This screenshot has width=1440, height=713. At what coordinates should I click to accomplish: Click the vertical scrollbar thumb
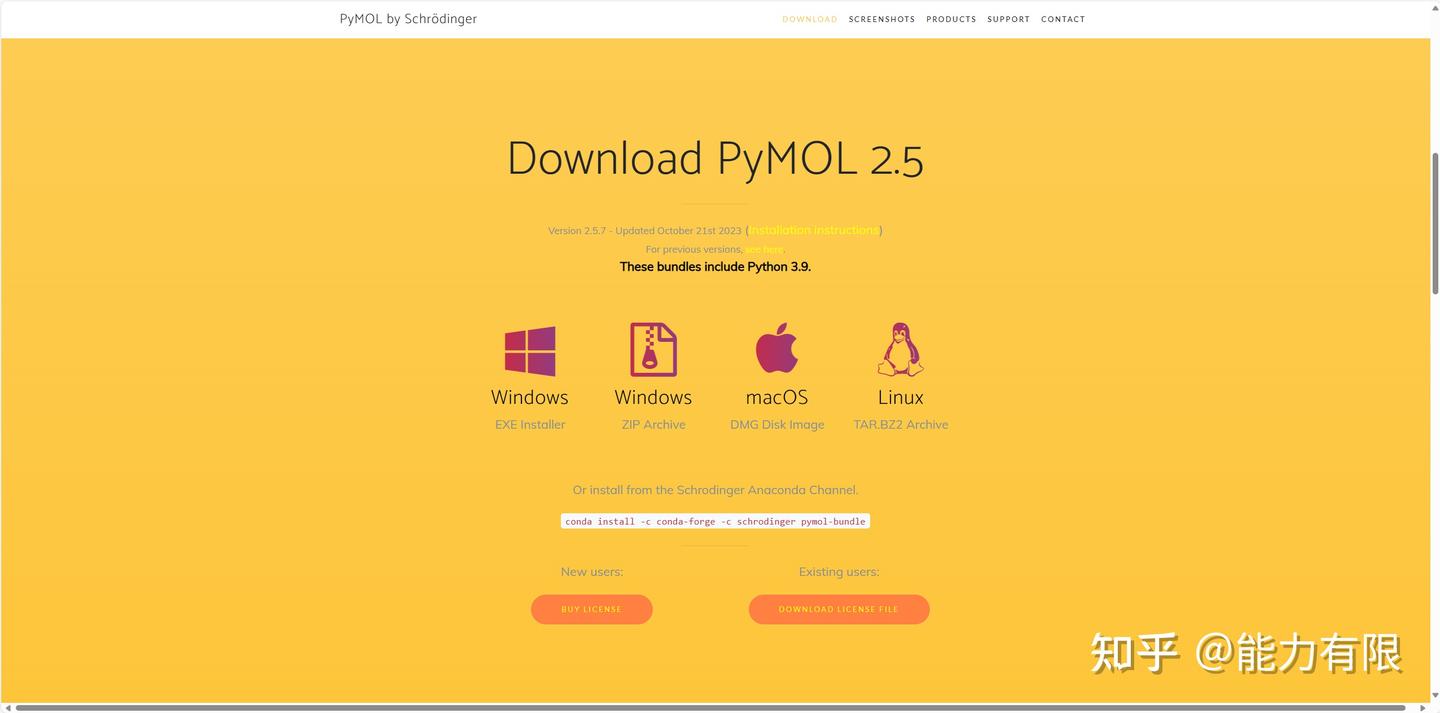tap(1435, 224)
